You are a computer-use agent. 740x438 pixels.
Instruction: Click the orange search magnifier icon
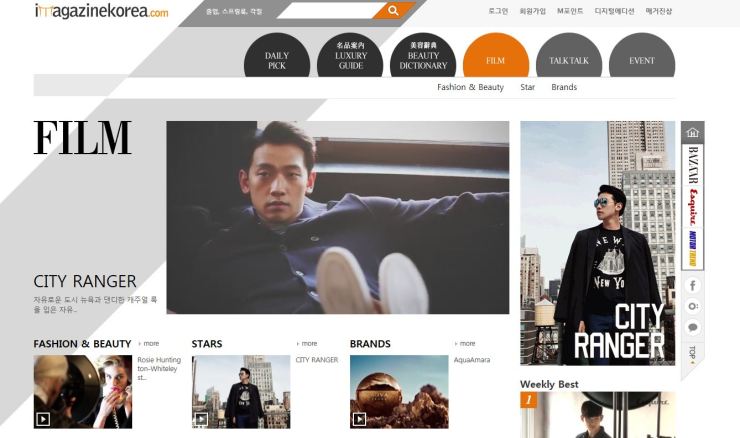[393, 11]
